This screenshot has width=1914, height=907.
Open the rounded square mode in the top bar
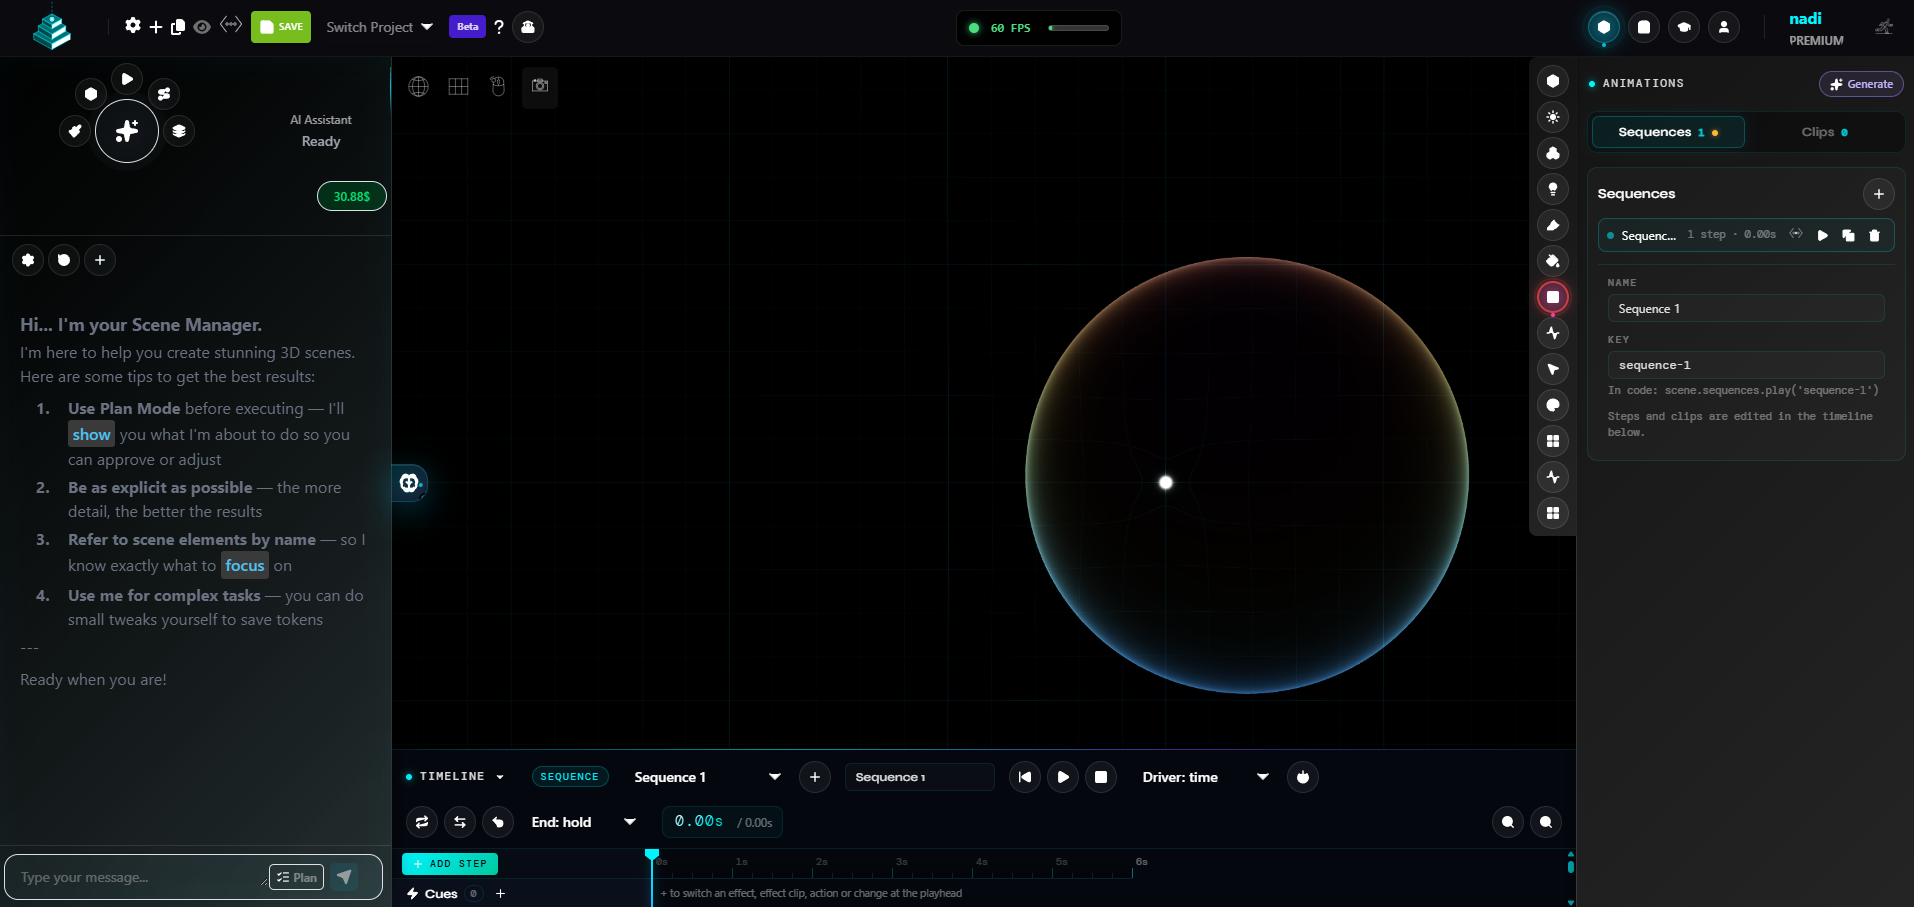(x=1644, y=27)
